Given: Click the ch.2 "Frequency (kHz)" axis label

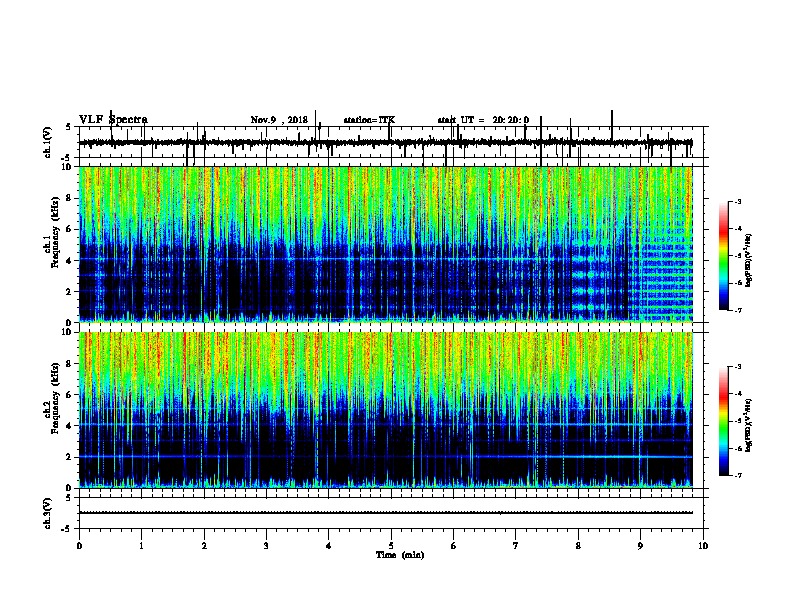Looking at the screenshot, I should tap(55, 400).
